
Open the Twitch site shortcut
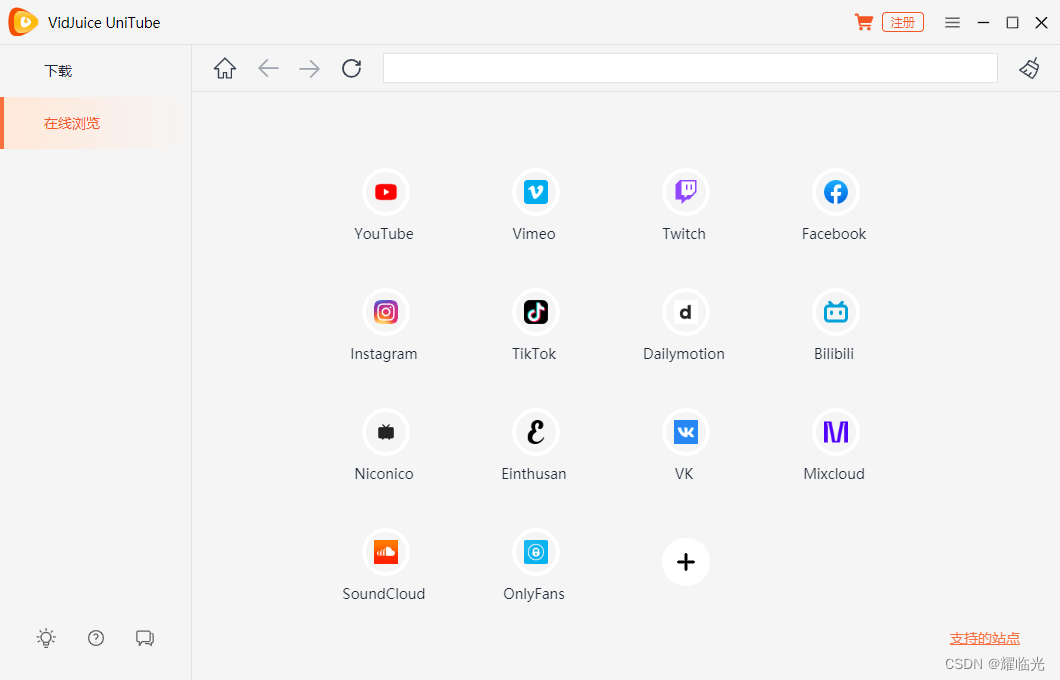[685, 192]
